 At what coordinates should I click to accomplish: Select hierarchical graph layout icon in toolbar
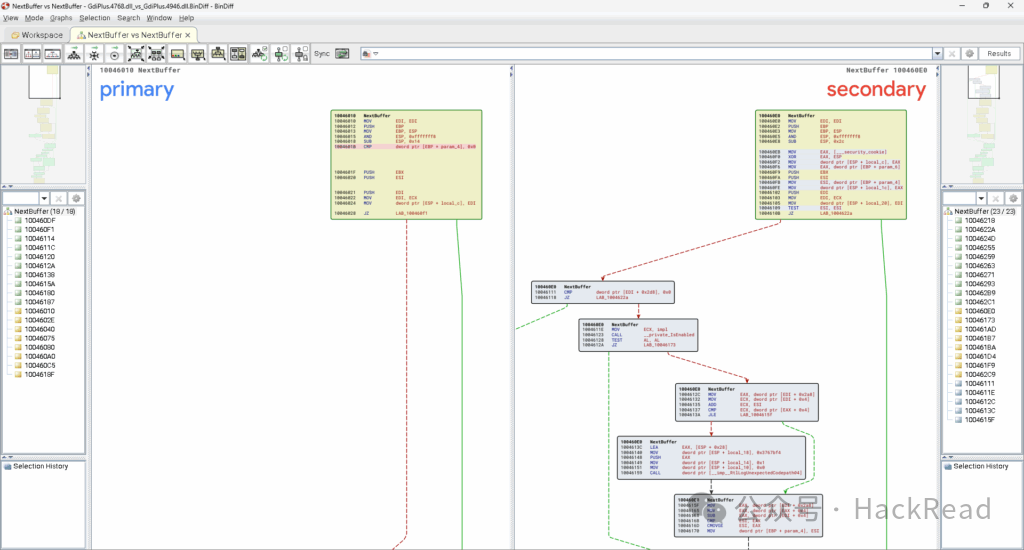click(x=74, y=54)
